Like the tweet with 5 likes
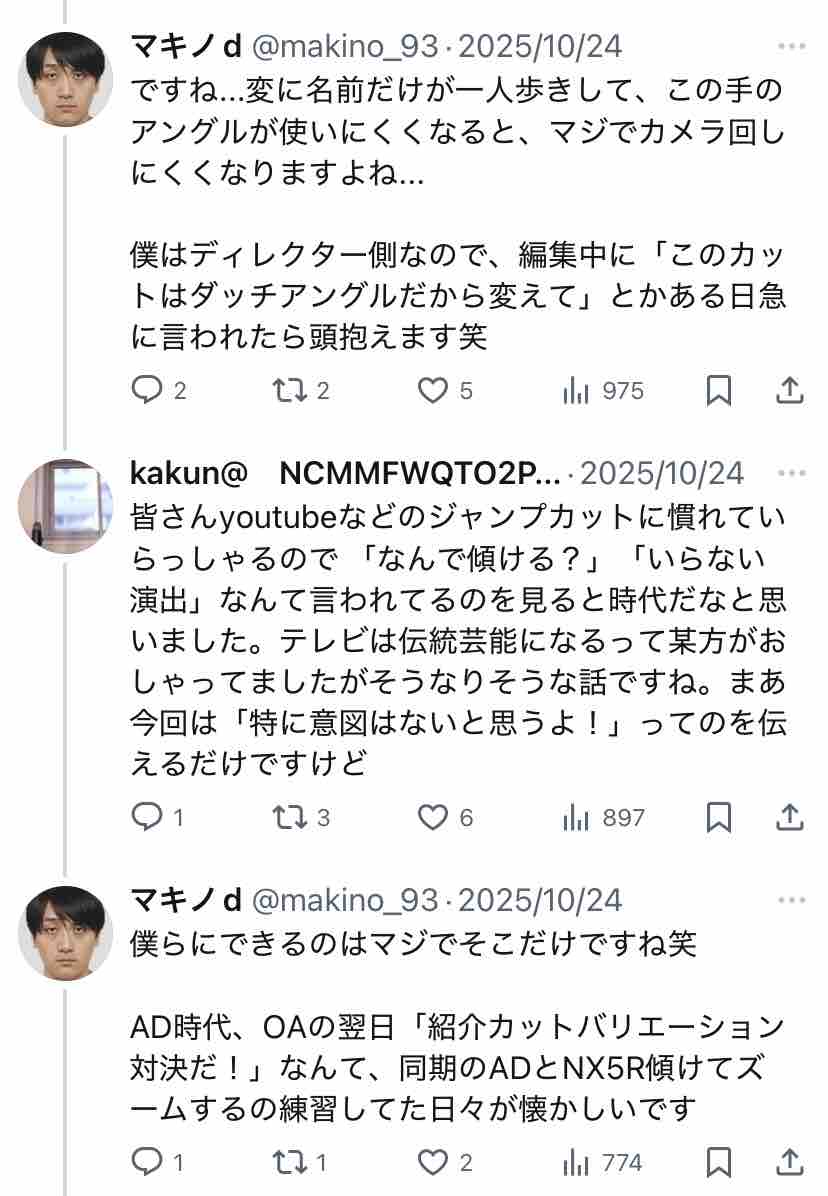This screenshot has height=1196, width=828. point(445,391)
